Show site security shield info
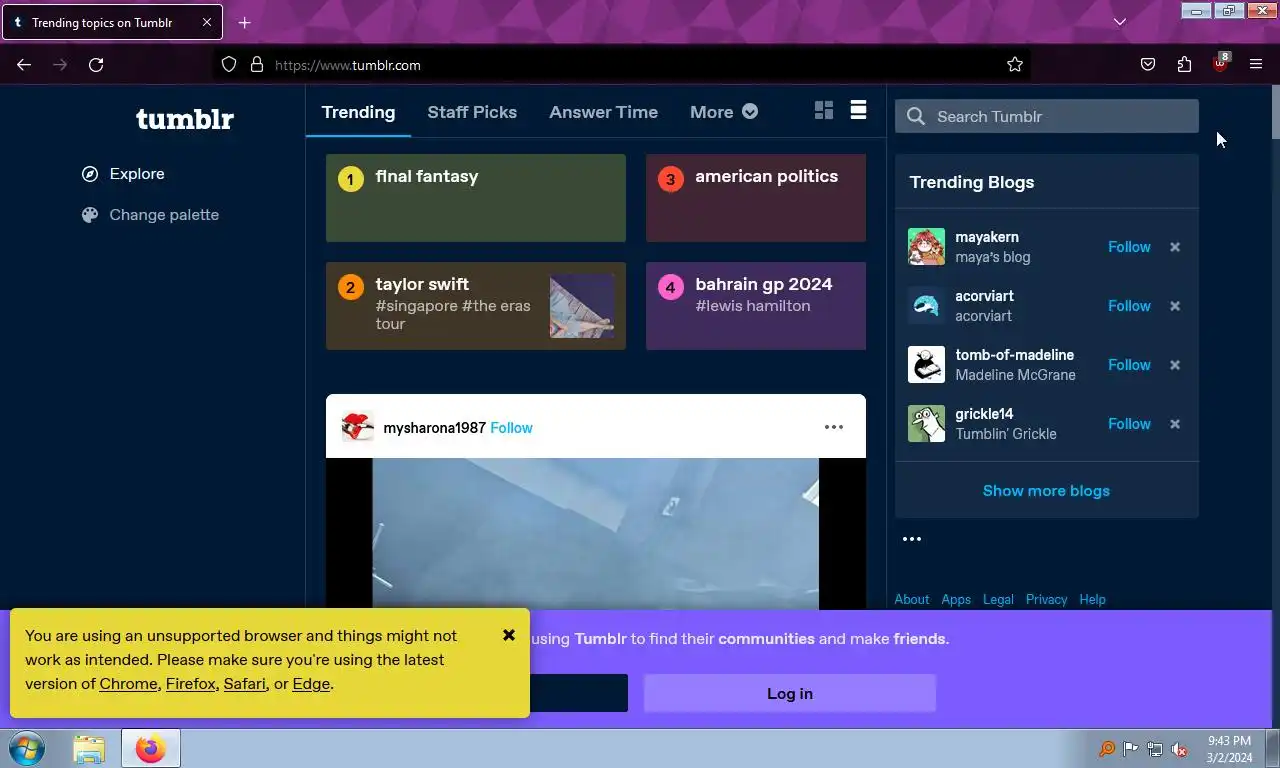1280x768 pixels. pyautogui.click(x=229, y=65)
